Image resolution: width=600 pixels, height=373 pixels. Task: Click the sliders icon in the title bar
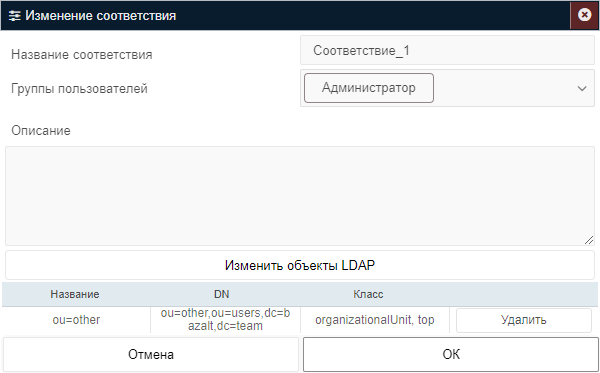pyautogui.click(x=15, y=16)
